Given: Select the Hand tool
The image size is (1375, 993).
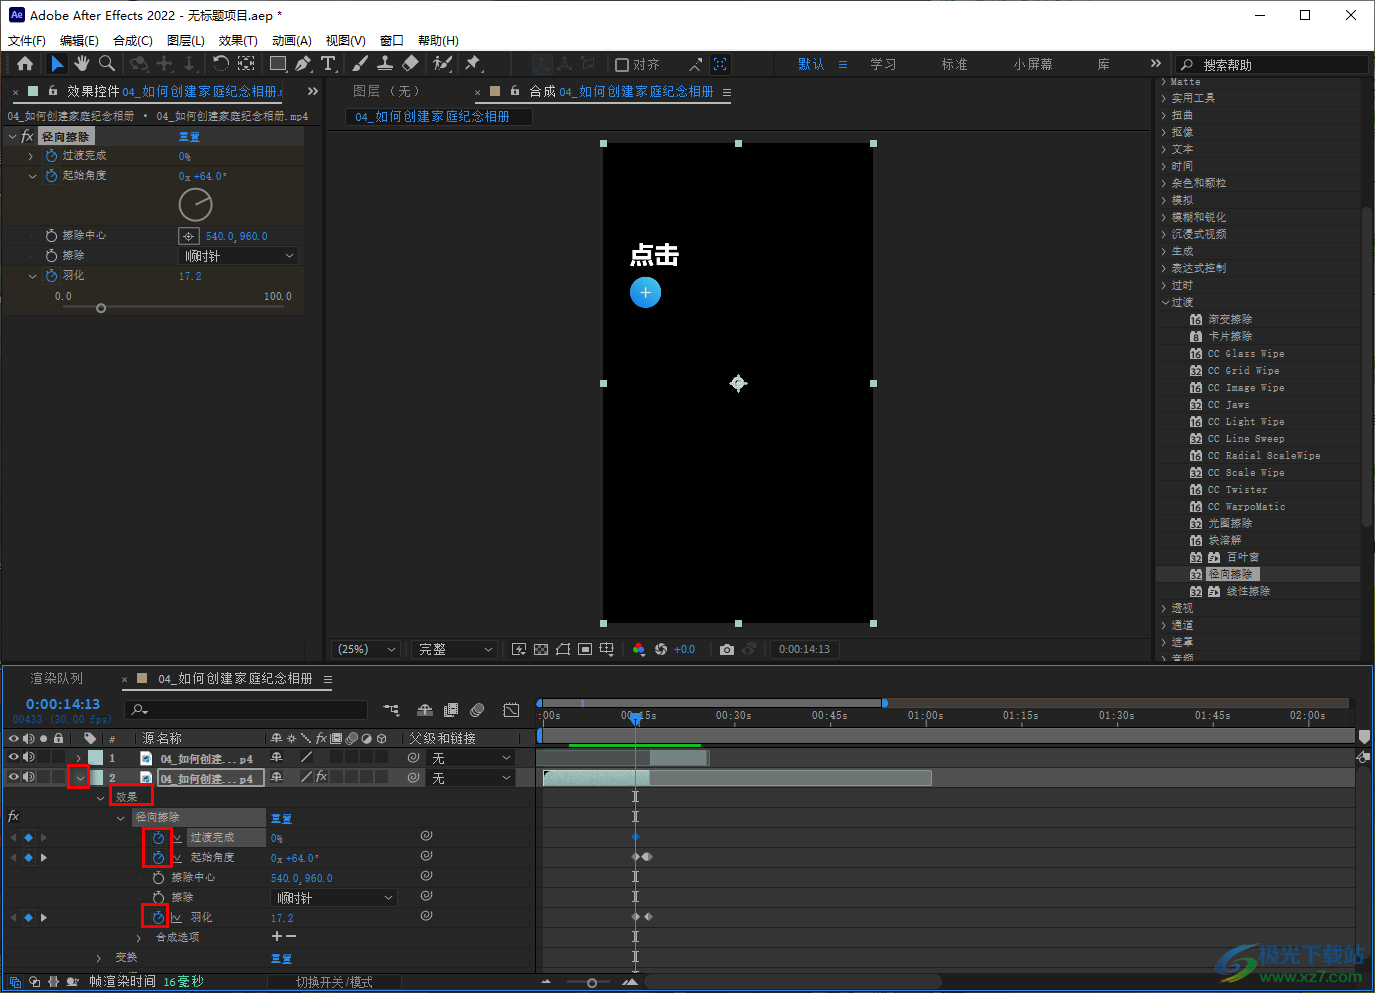Looking at the screenshot, I should tap(81, 64).
